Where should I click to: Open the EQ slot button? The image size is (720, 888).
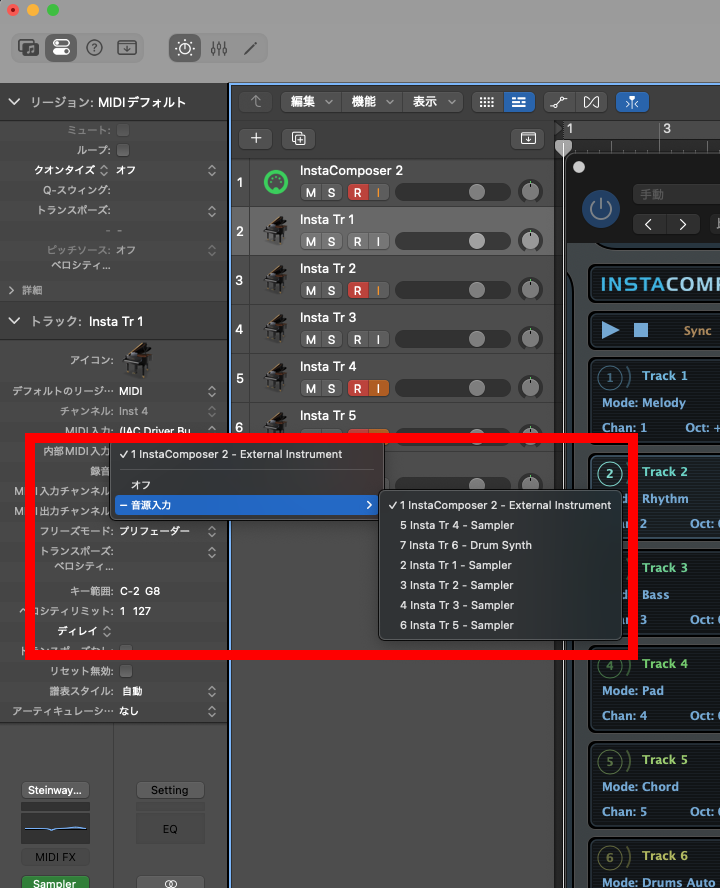pyautogui.click(x=170, y=829)
